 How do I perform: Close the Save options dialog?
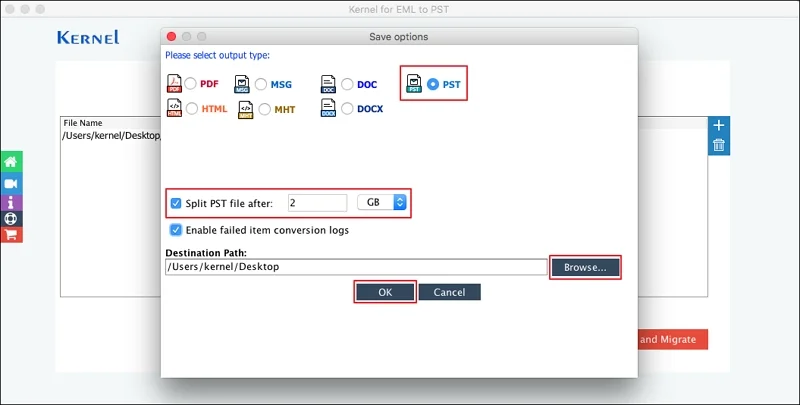coord(171,37)
